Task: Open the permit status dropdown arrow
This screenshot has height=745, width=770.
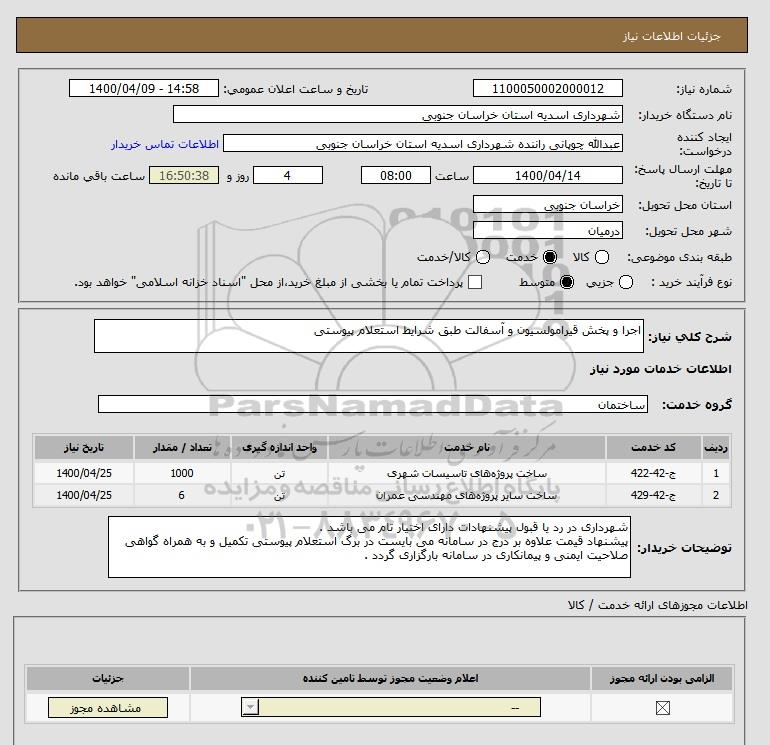Action: click(x=250, y=707)
